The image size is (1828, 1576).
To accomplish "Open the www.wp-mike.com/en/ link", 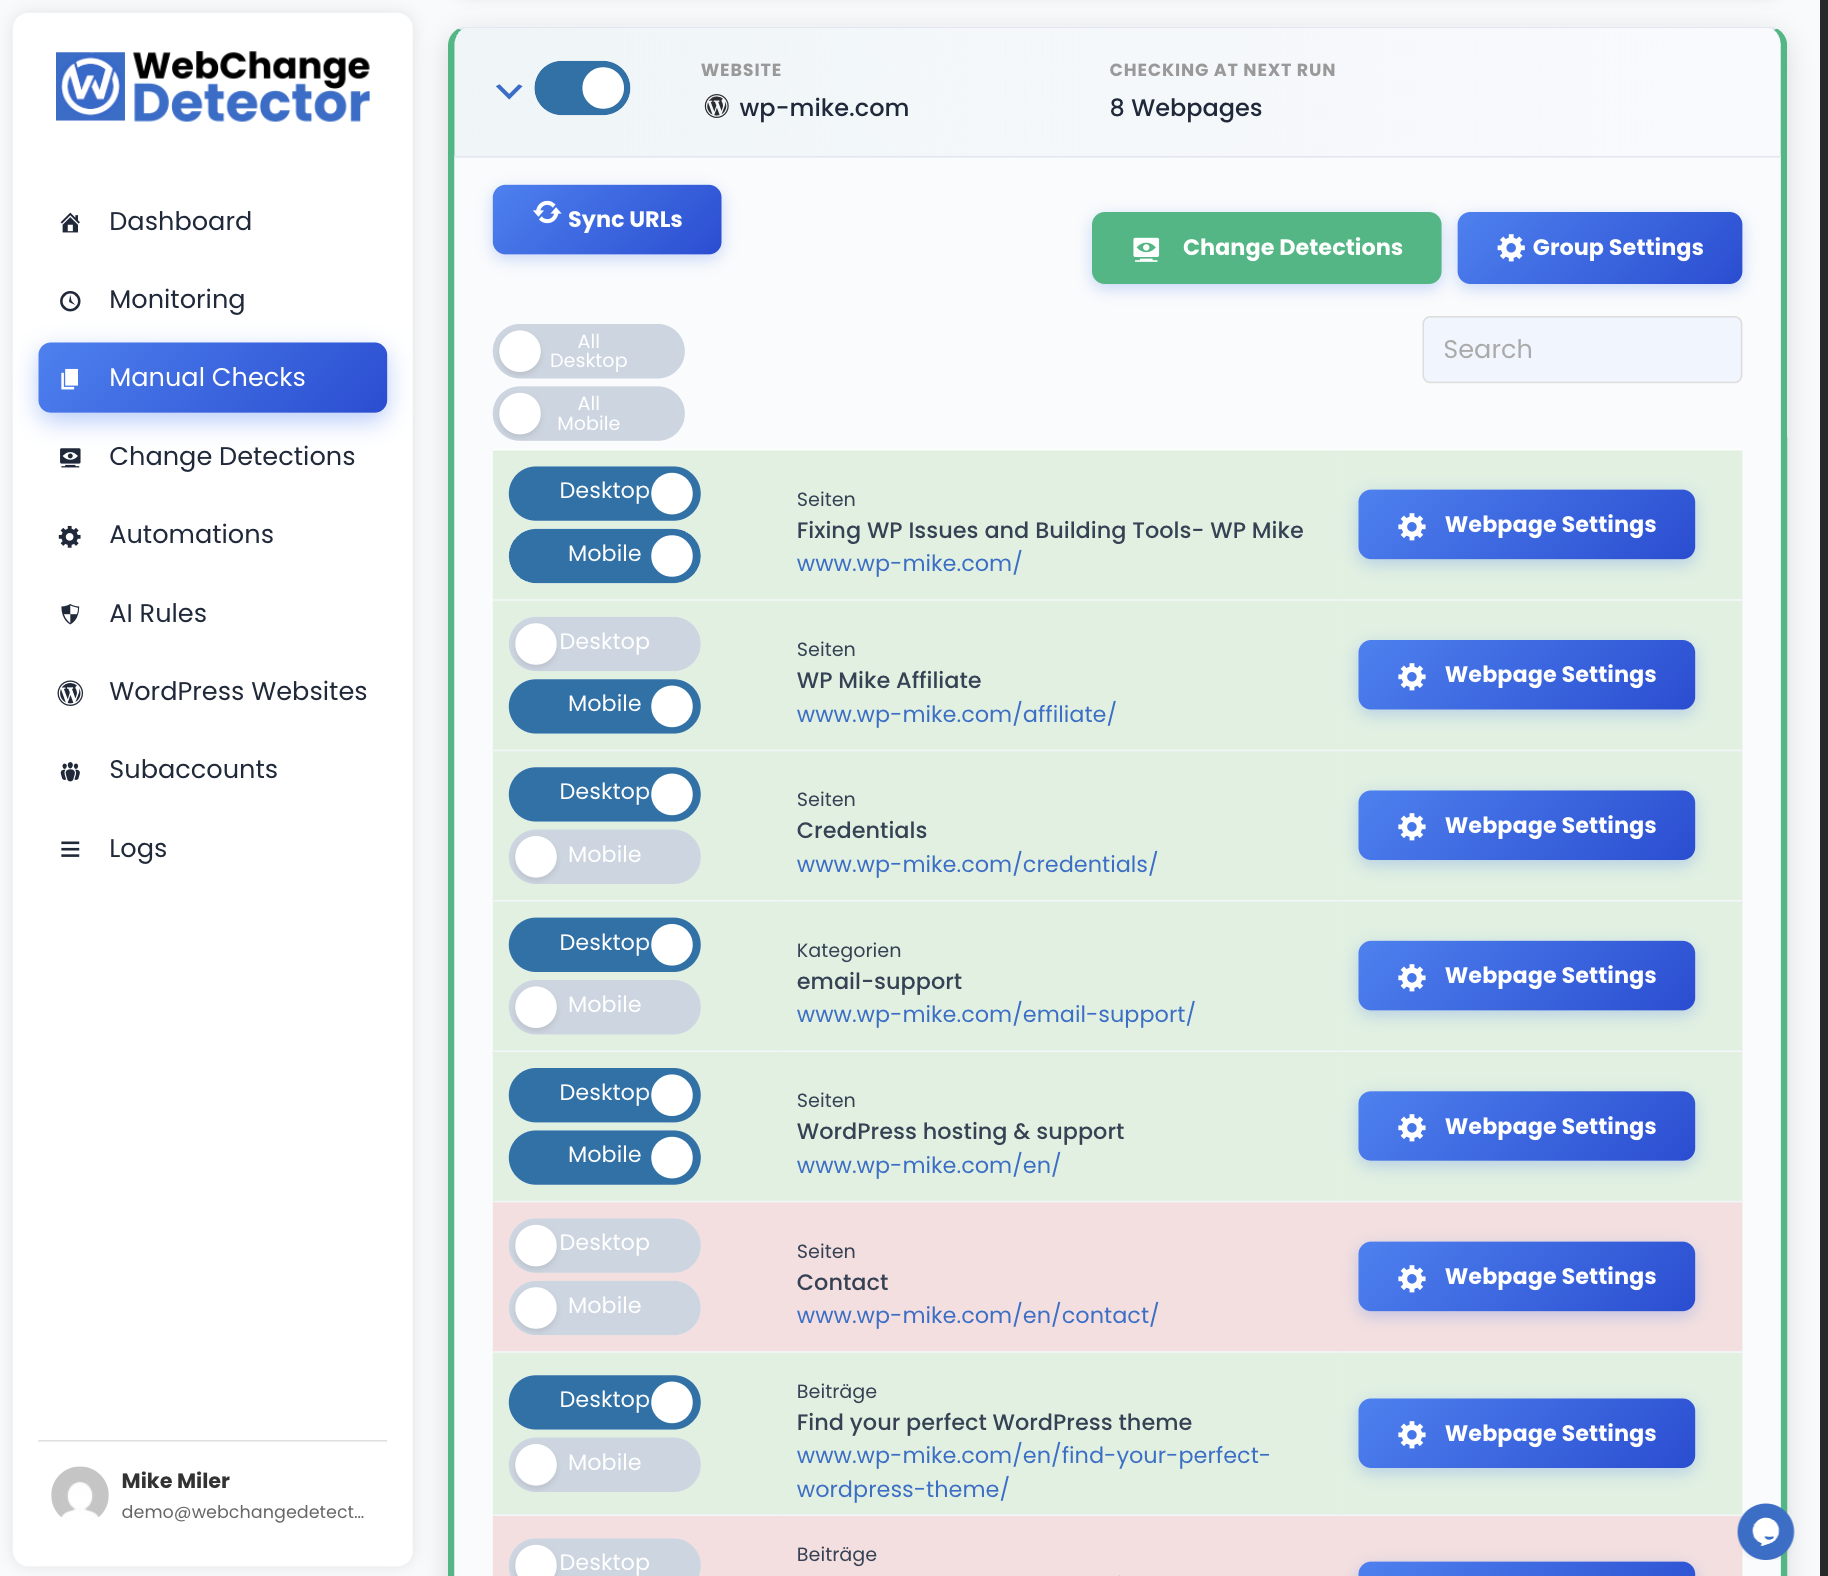I will point(928,1165).
